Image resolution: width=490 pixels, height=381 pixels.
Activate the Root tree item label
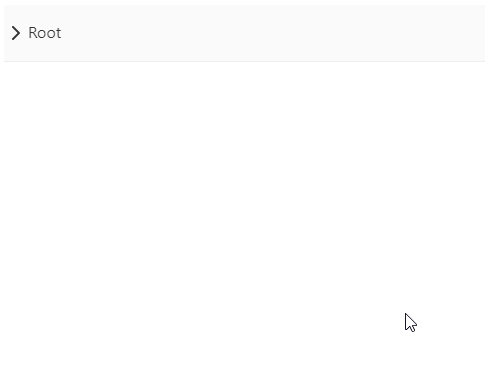[x=45, y=33]
